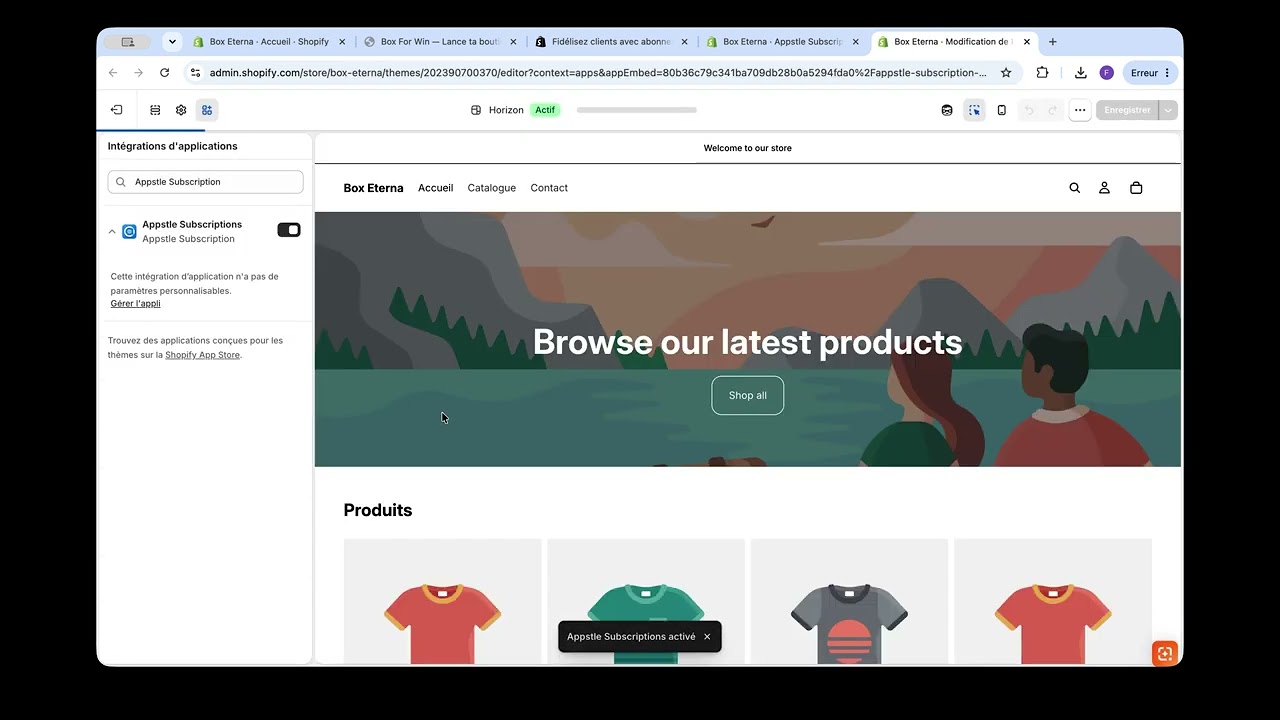Click the Erreur Chrome menu button
The height and width of the screenshot is (720, 1280).
click(x=1150, y=73)
